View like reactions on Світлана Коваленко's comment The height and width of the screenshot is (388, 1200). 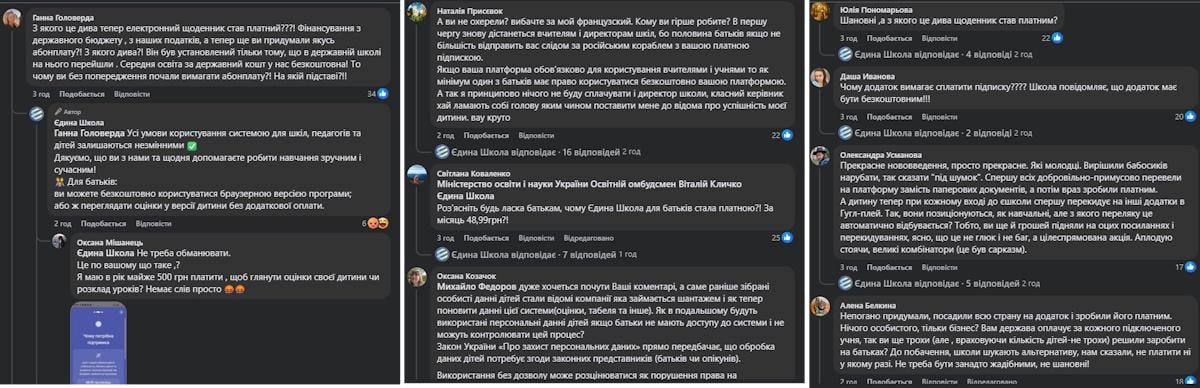(781, 237)
